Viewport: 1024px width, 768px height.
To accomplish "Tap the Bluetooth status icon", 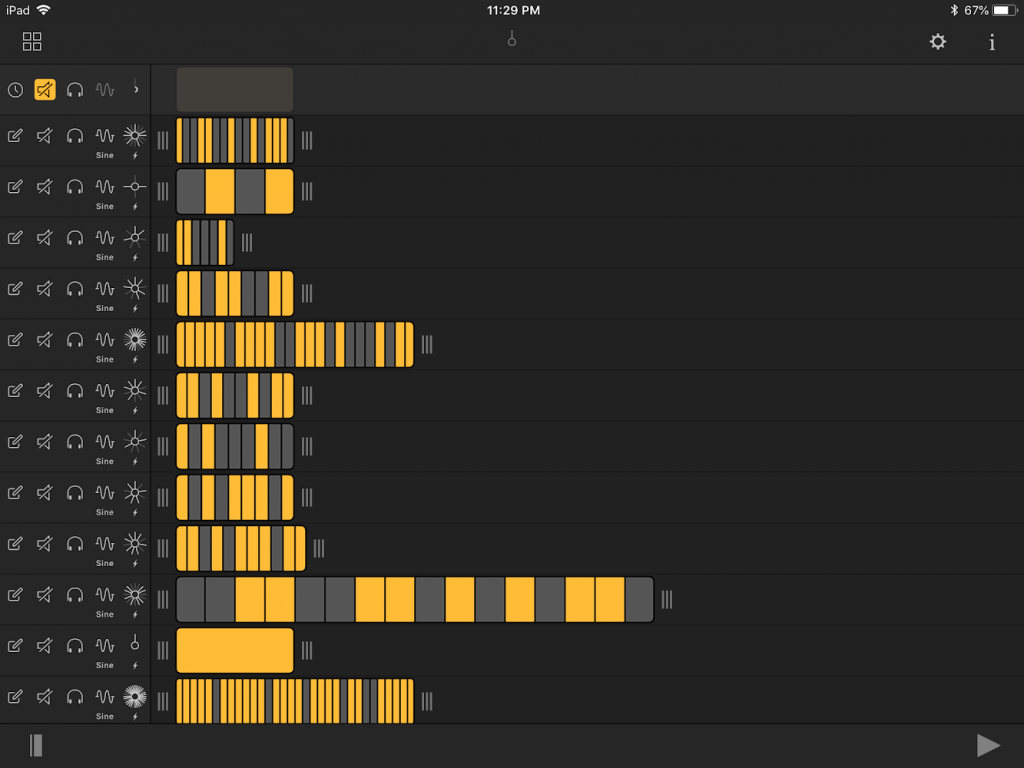I will (x=954, y=10).
